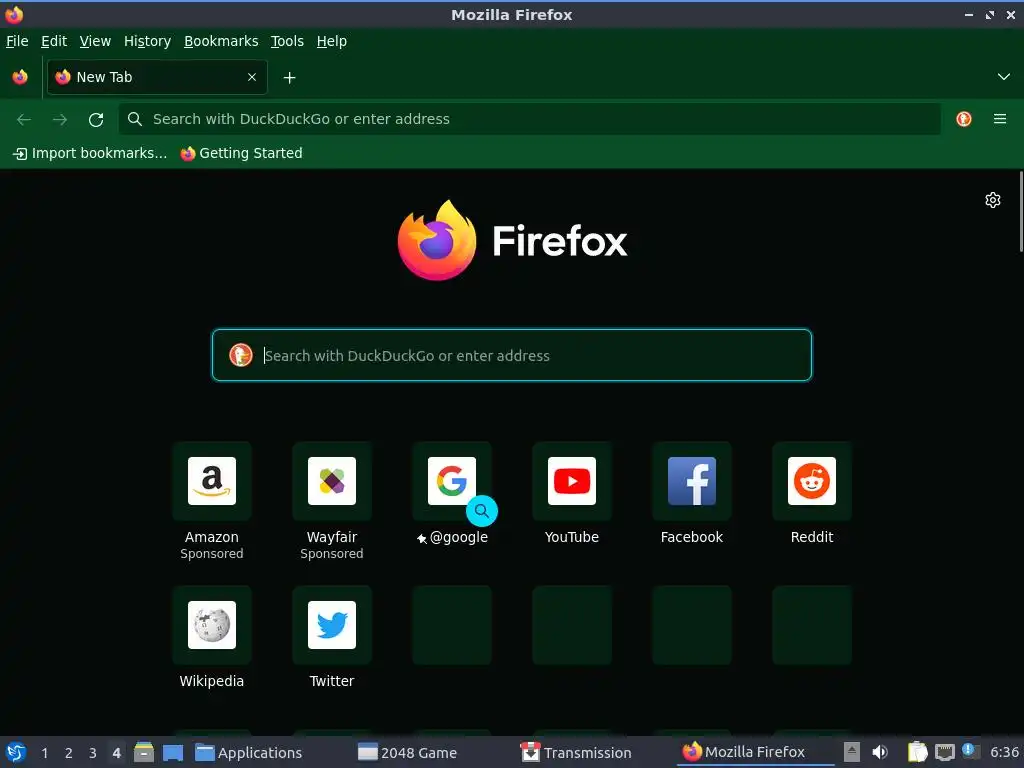Switch to workspace 2

[69, 753]
